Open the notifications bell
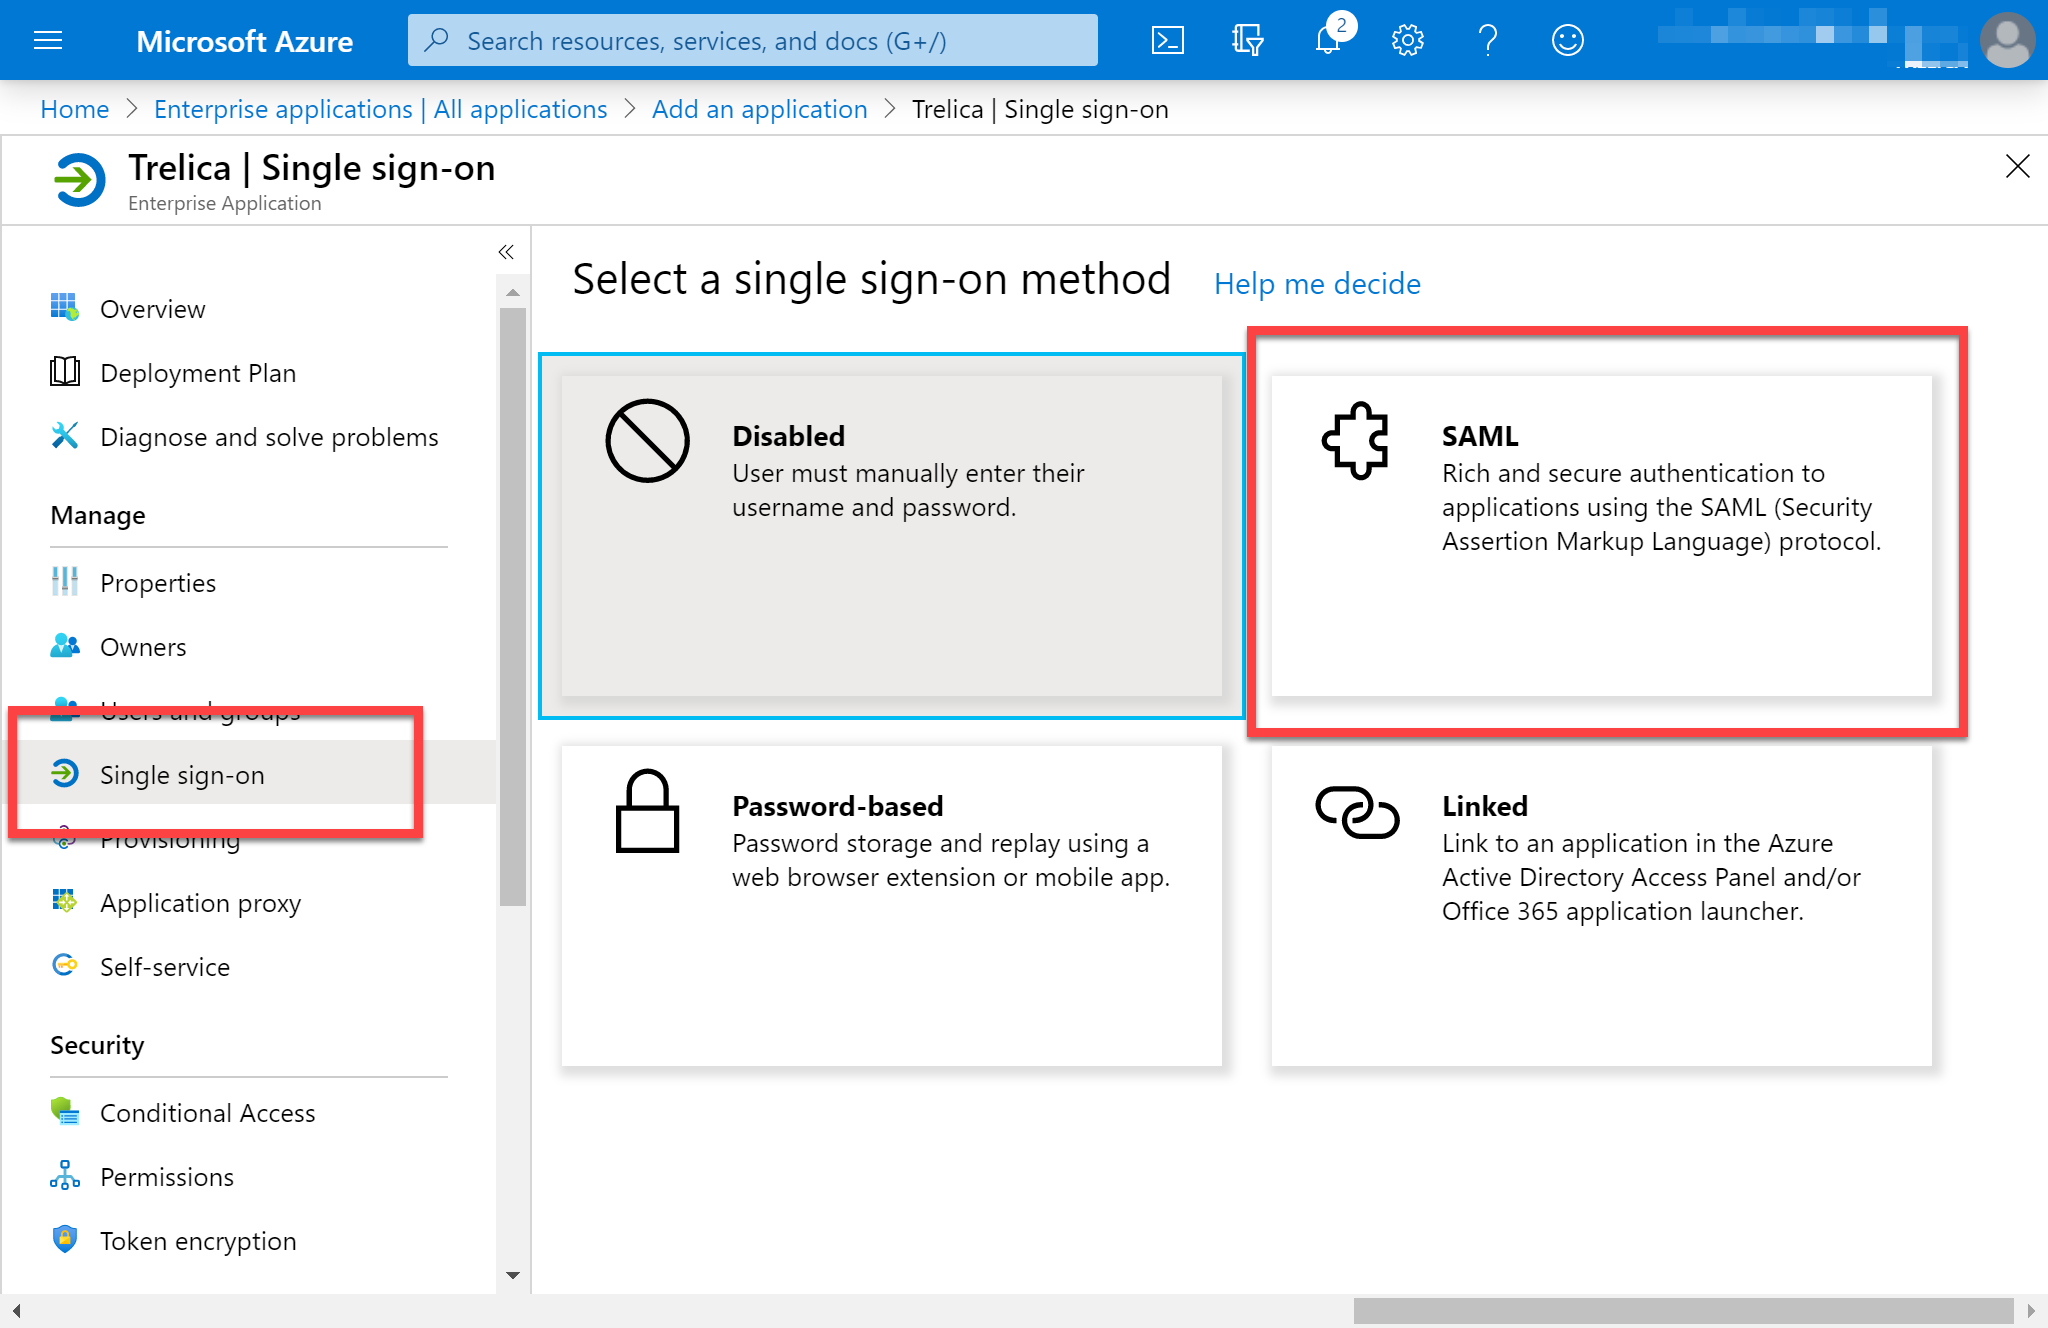Screen dimensions: 2048x1328 coord(1328,40)
